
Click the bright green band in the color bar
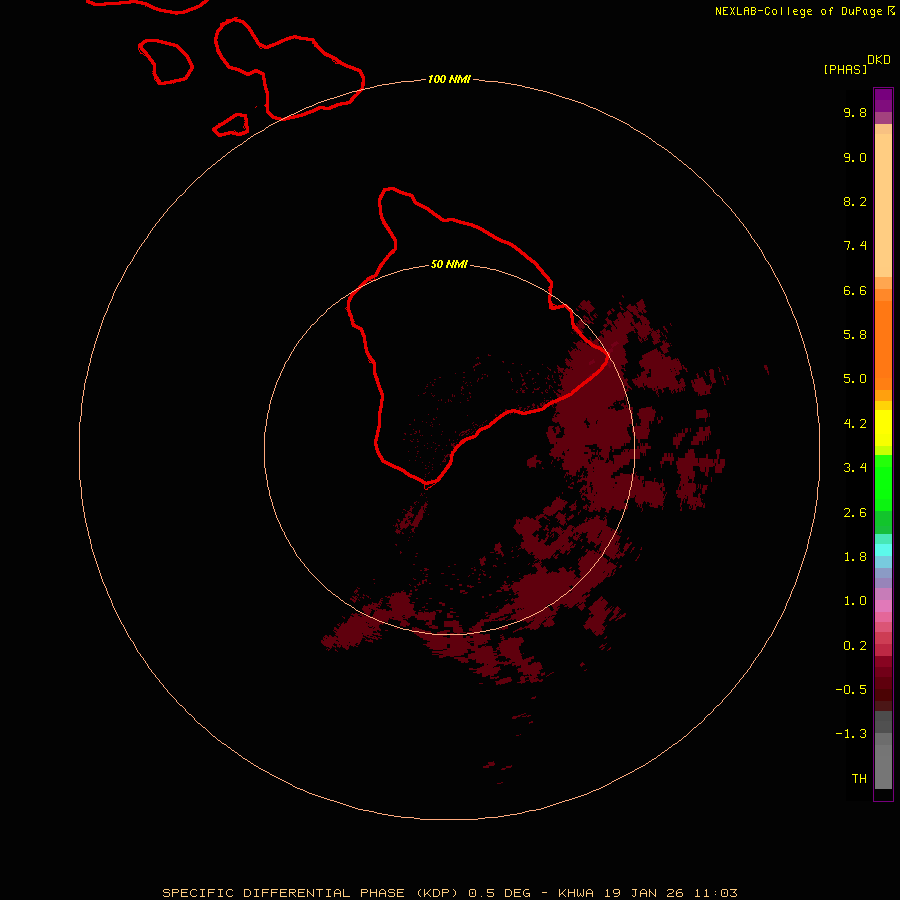(883, 483)
